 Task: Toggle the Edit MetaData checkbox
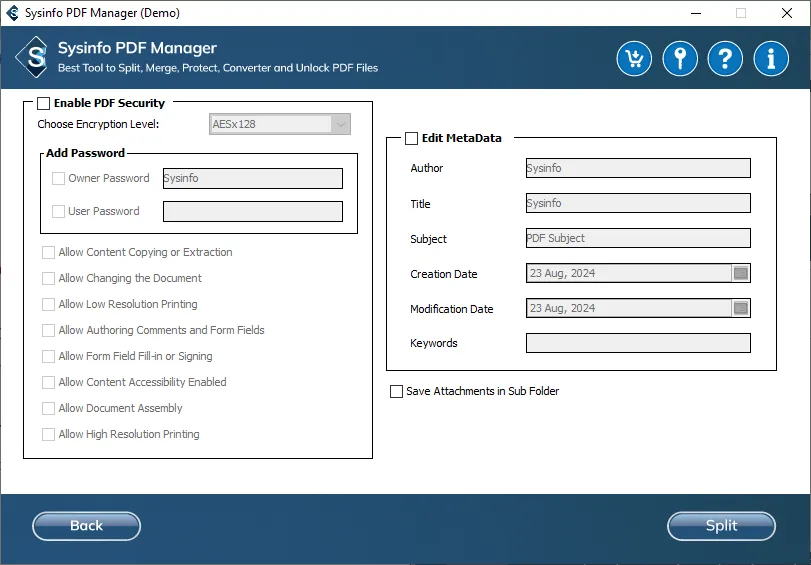pos(411,139)
